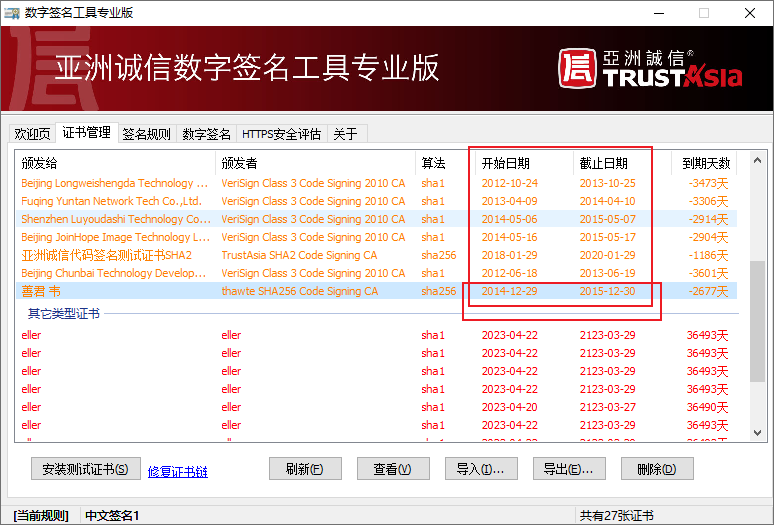Click the 安装测试证书(S) button
The height and width of the screenshot is (525, 774).
point(85,469)
